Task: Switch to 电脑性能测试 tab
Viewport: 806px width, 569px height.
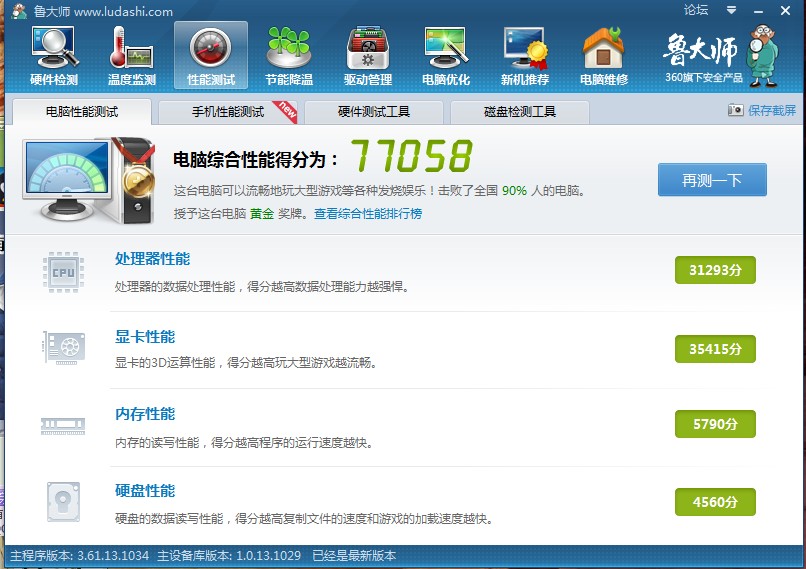Action: (x=82, y=112)
